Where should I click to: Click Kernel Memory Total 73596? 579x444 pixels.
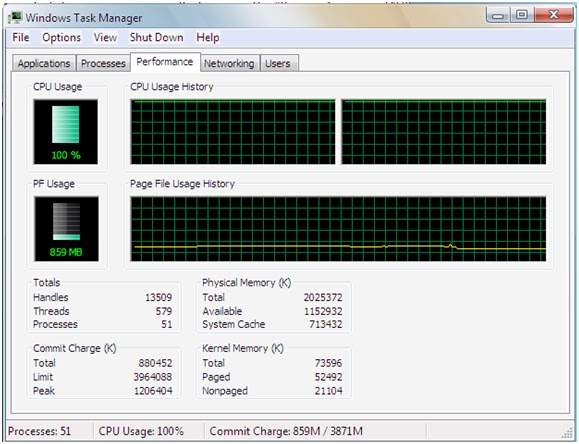pos(328,363)
